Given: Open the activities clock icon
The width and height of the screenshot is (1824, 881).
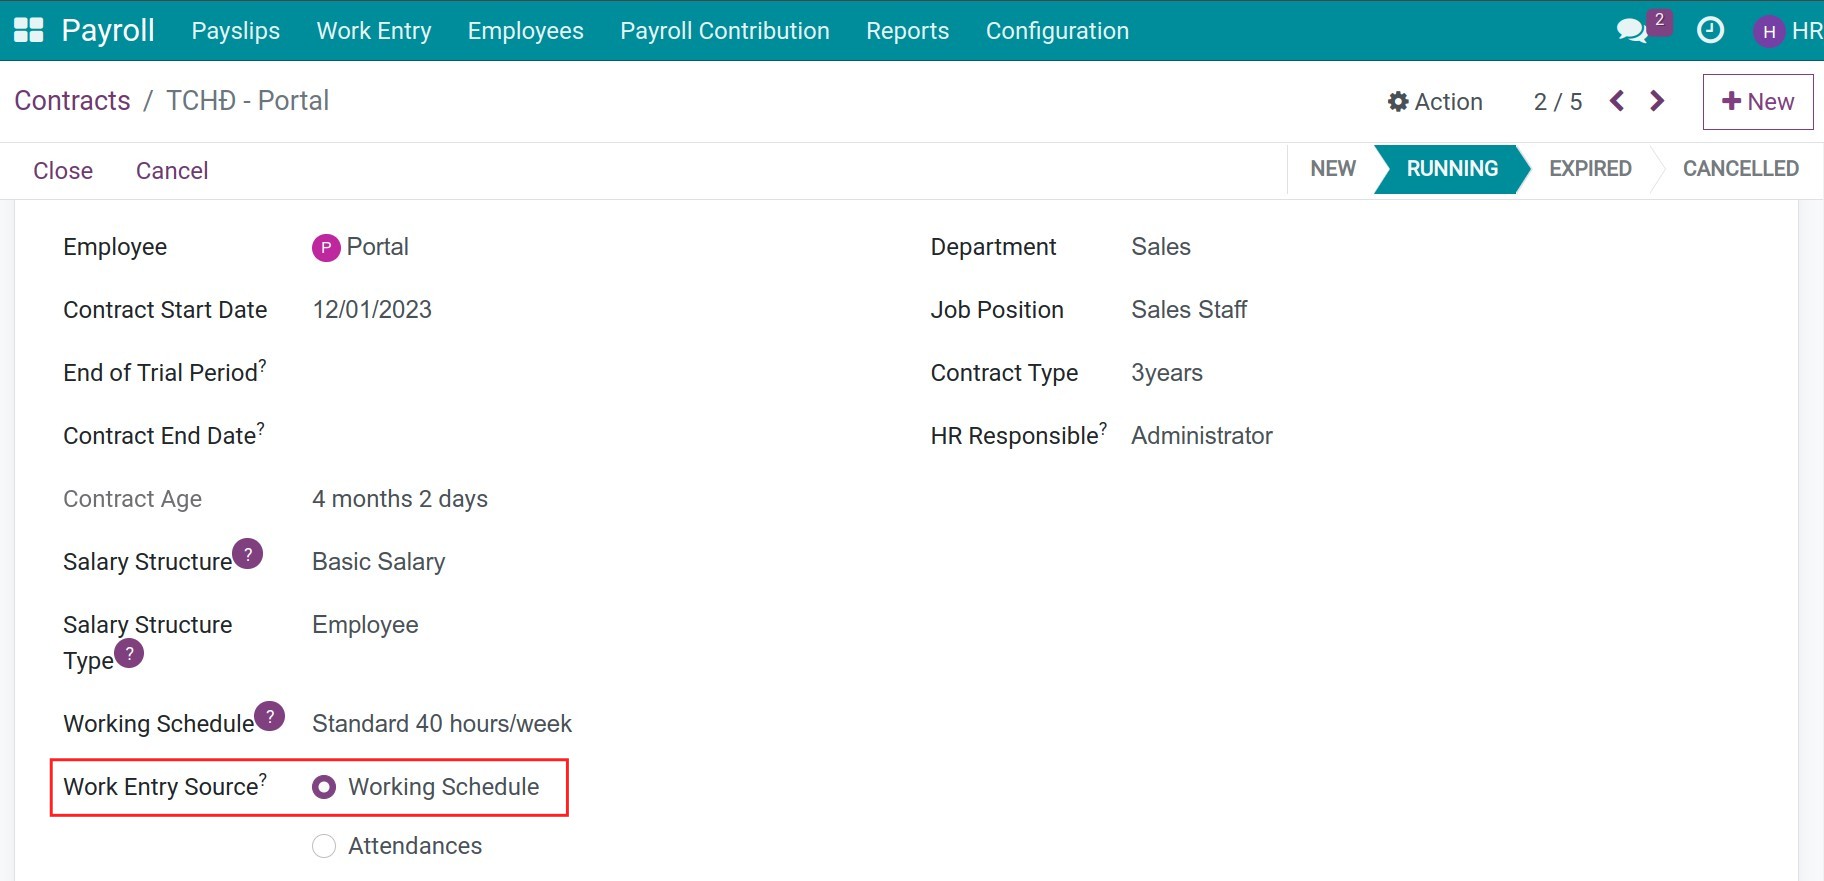Looking at the screenshot, I should (x=1710, y=31).
